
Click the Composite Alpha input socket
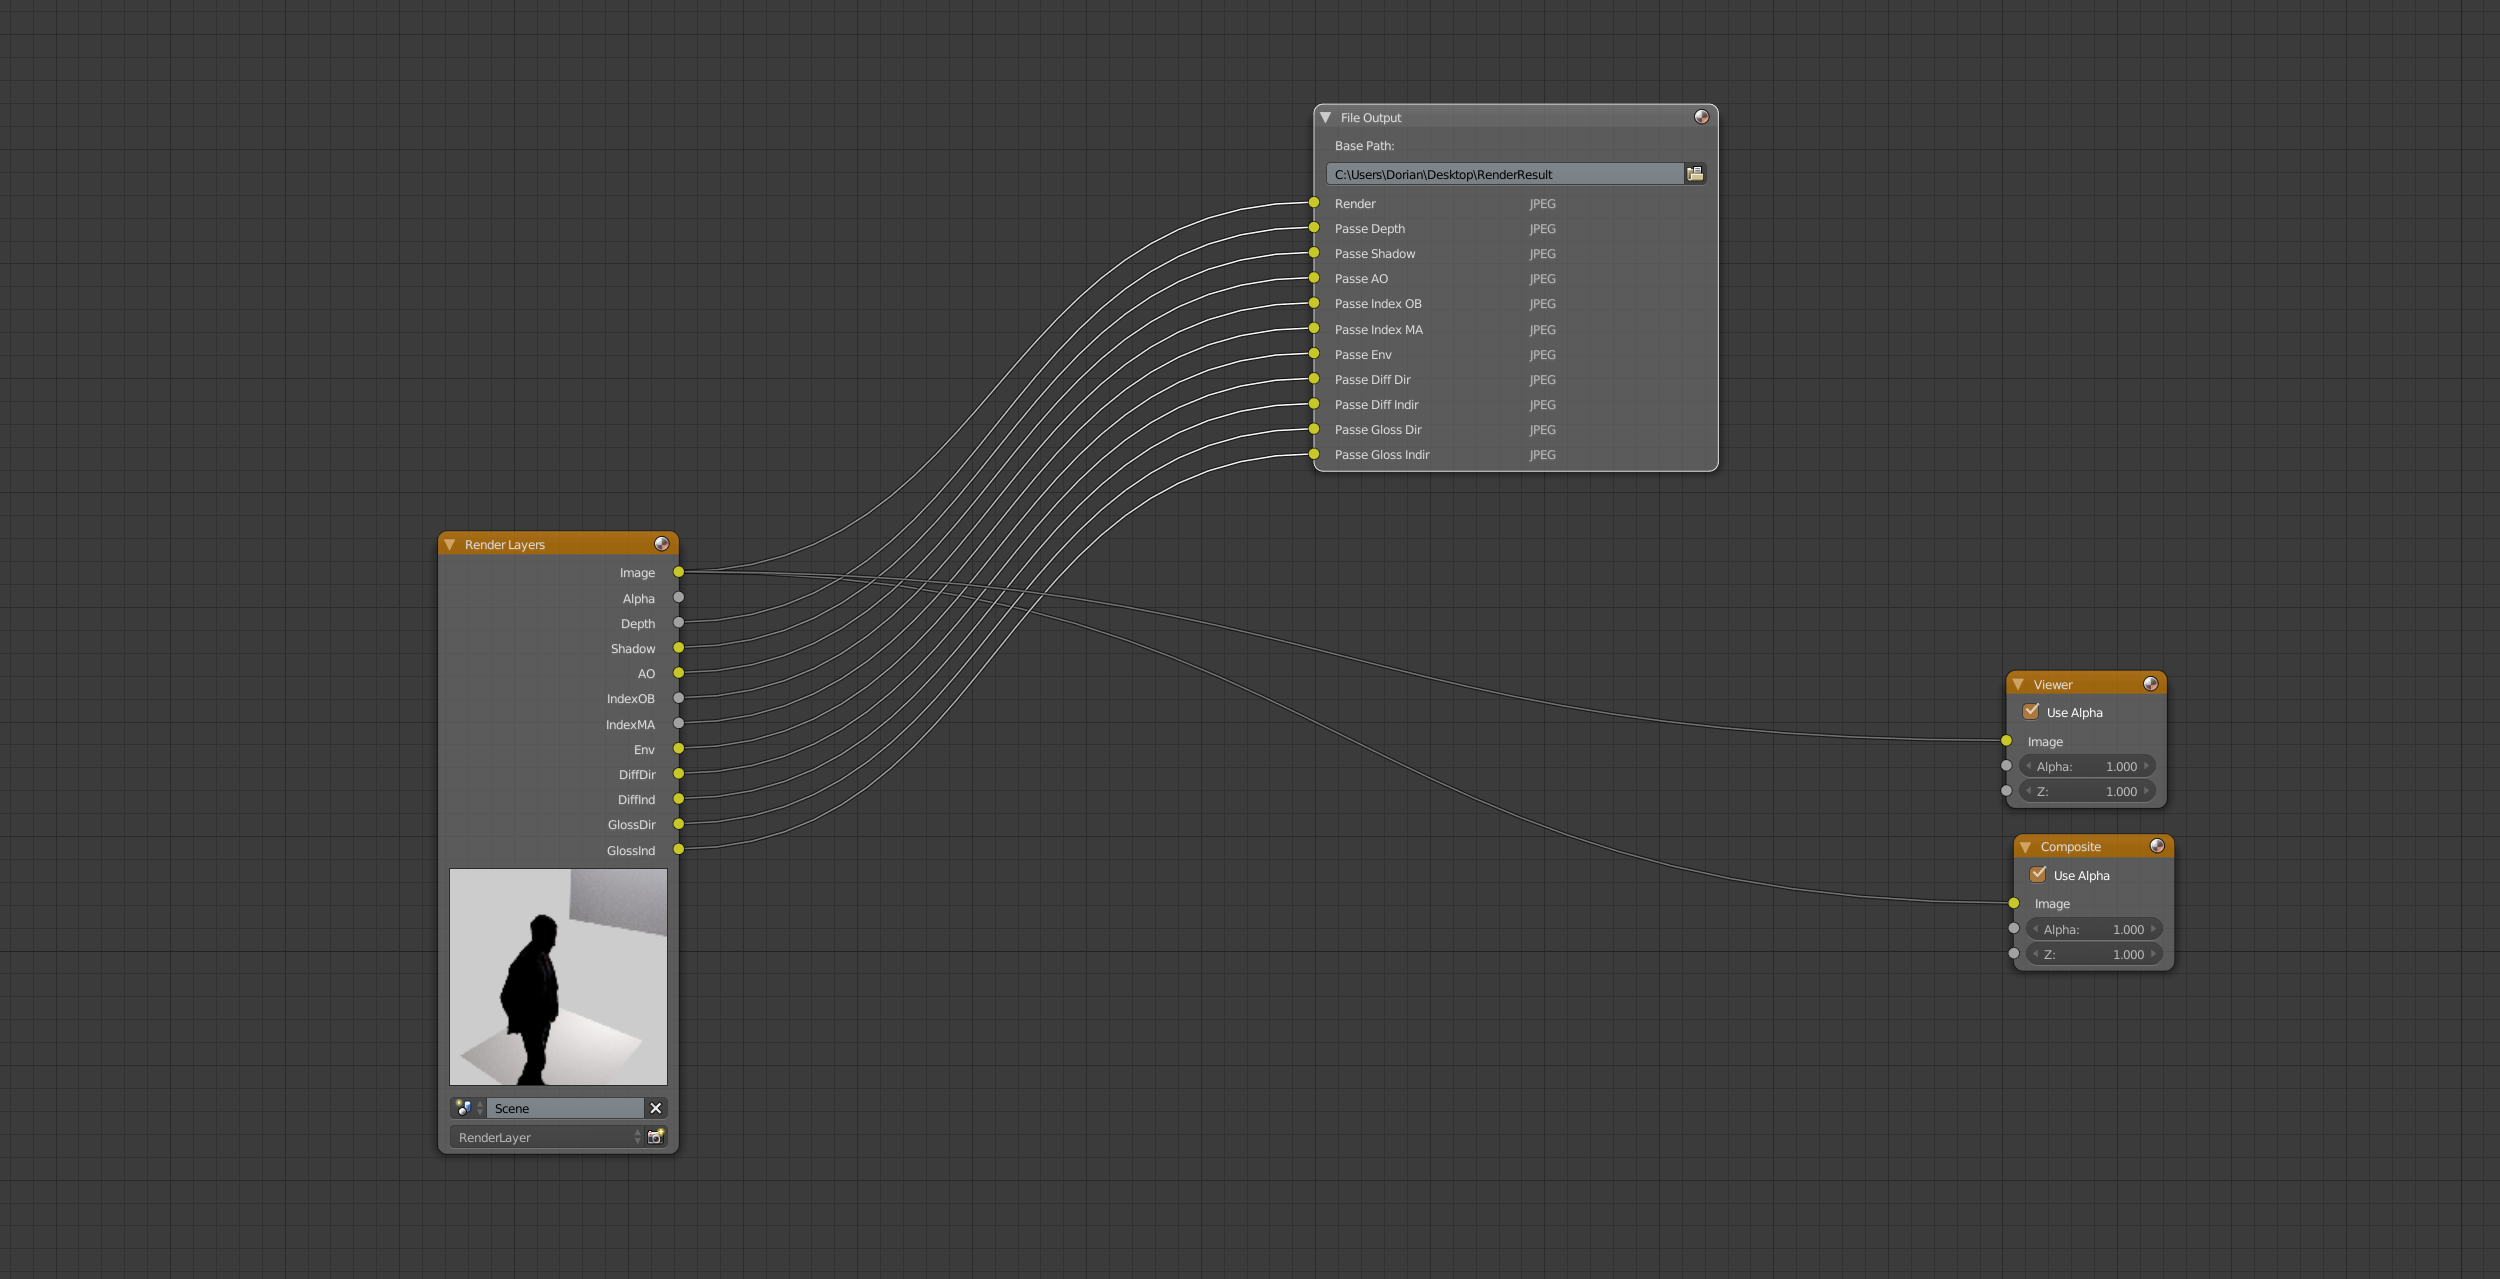coord(2013,928)
